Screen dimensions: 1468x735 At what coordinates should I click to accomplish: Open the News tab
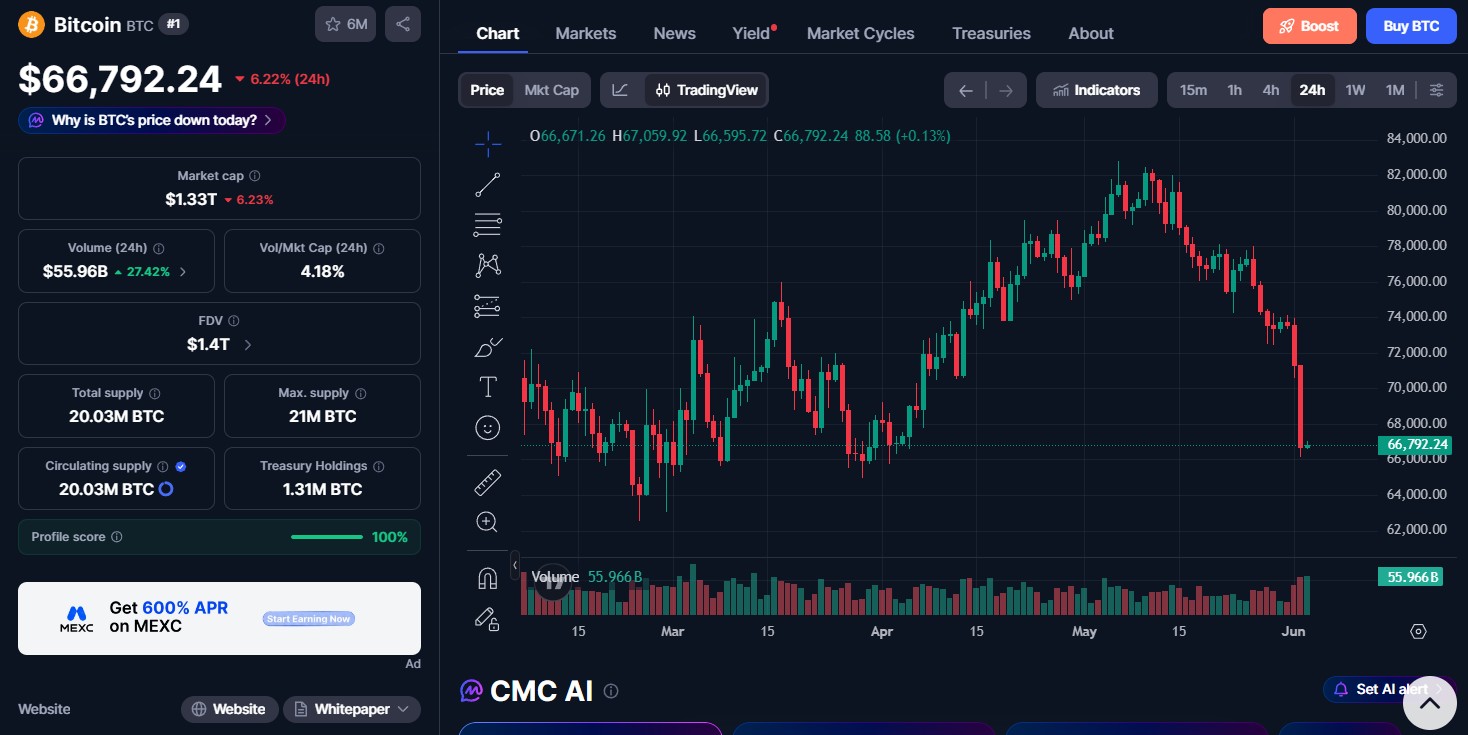675,33
